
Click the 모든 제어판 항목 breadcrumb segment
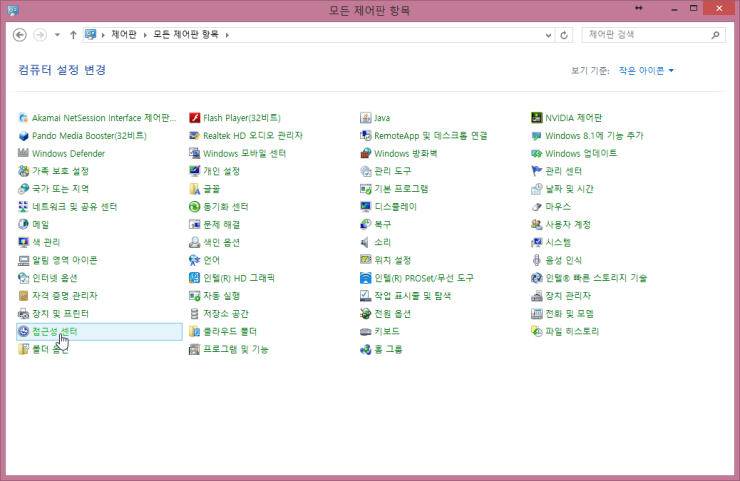186,34
